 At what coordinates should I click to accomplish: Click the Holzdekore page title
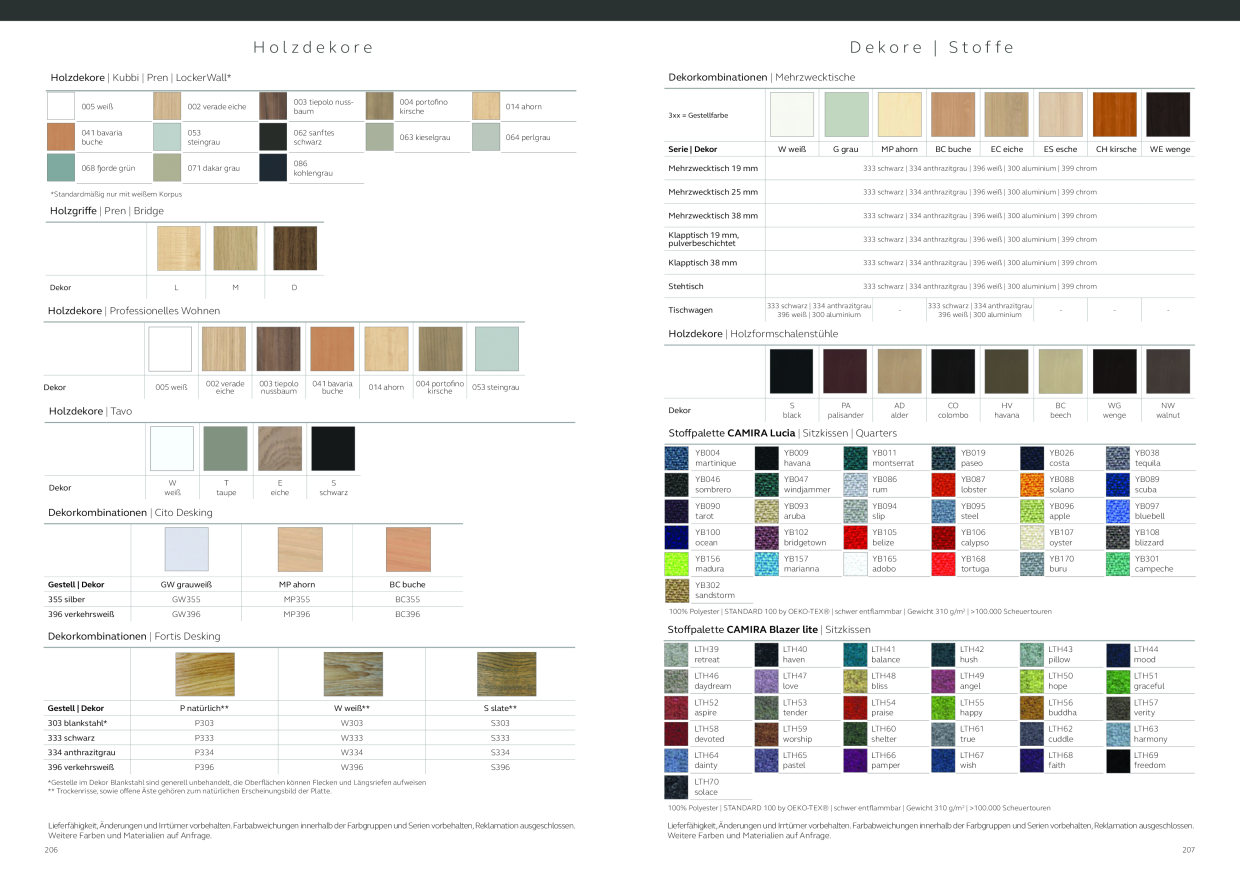pos(313,47)
